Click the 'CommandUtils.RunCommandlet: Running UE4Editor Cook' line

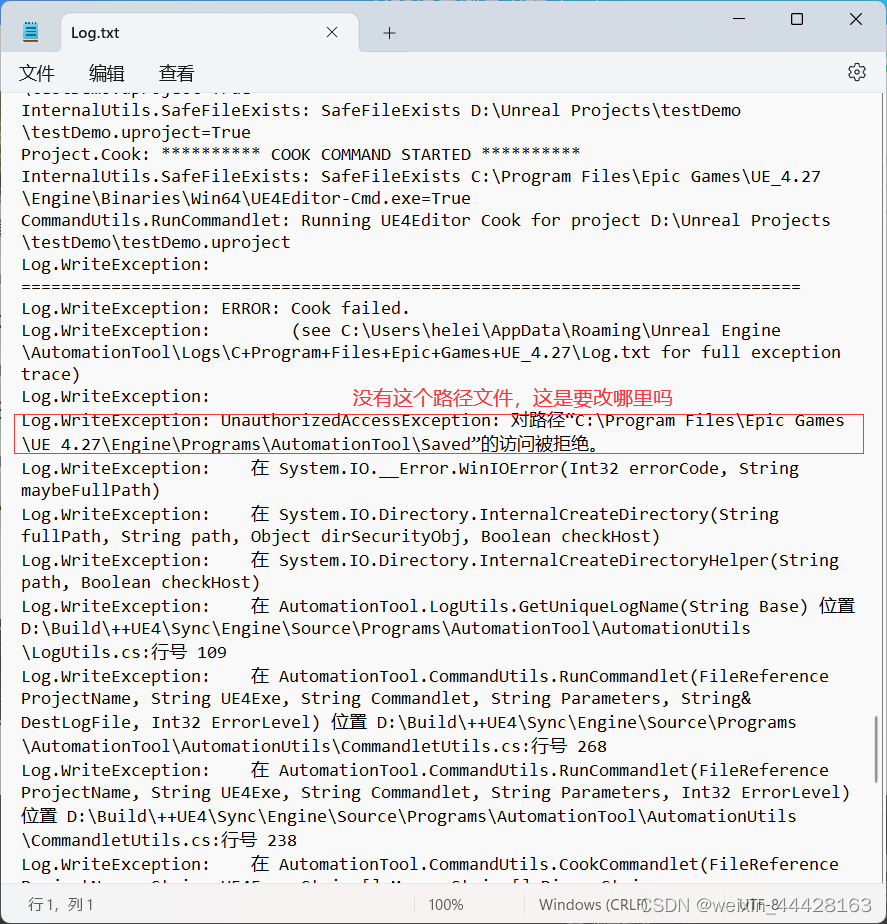coord(426,220)
